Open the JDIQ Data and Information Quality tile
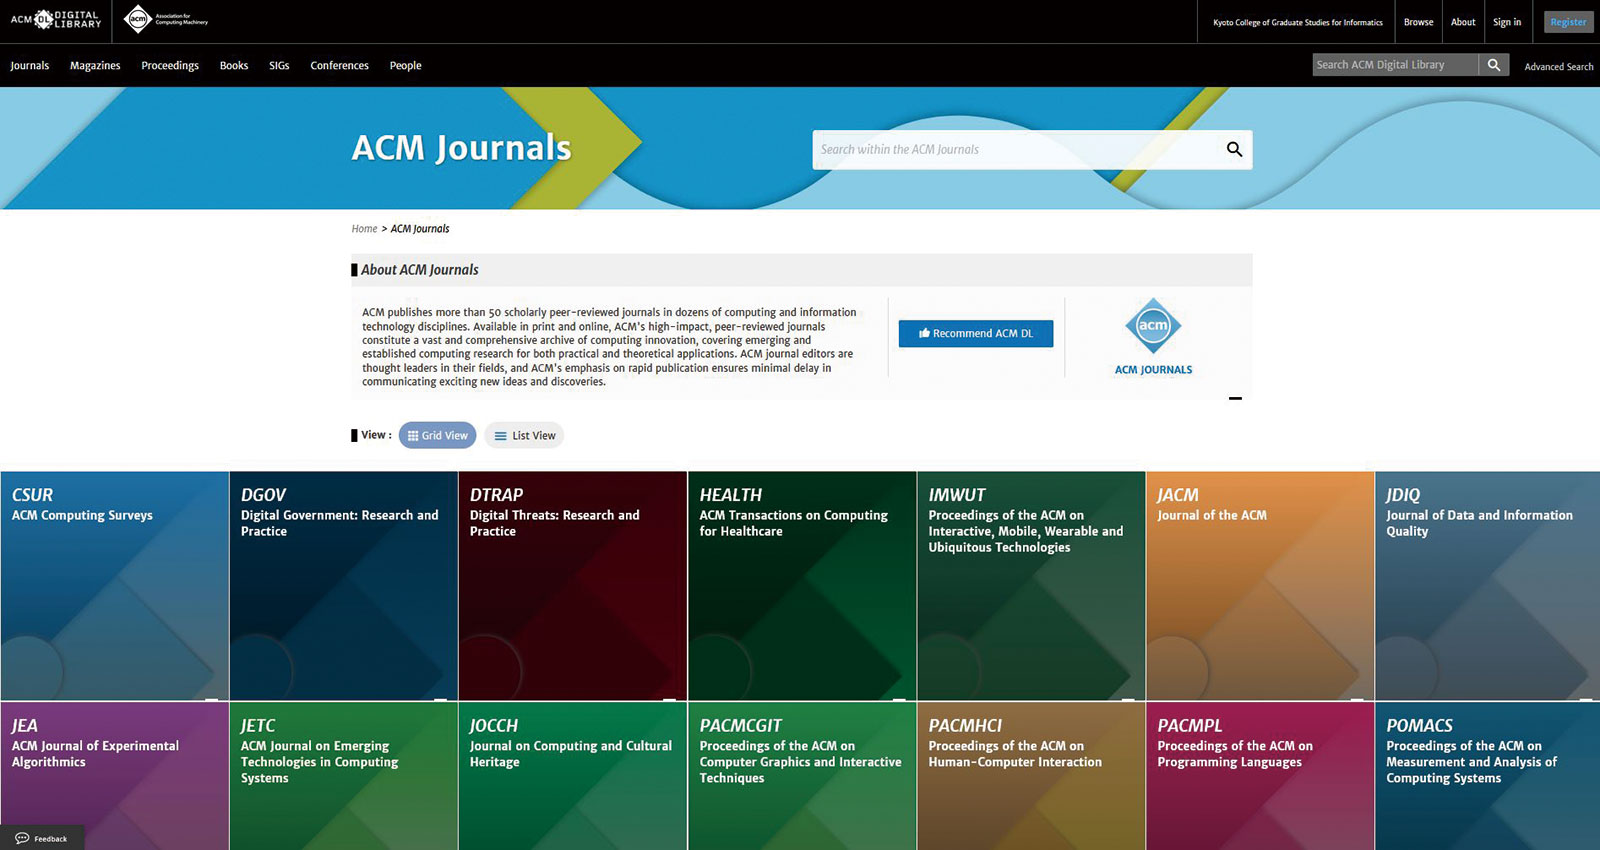This screenshot has width=1600, height=850. point(1488,586)
